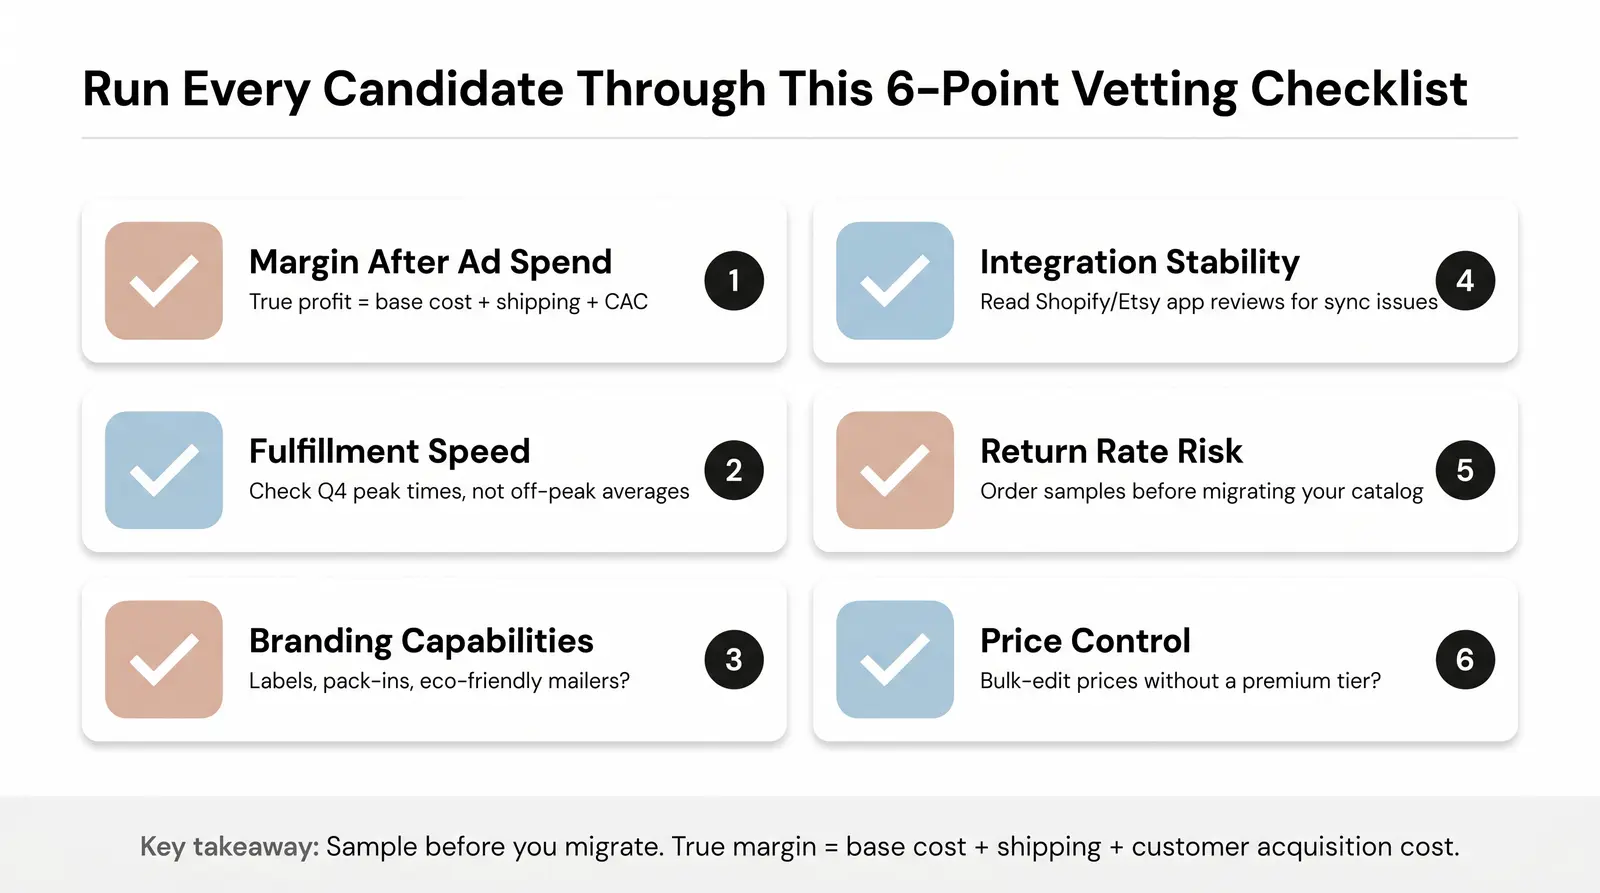Click the Margin After Ad Spend heading
This screenshot has height=893, width=1600.
point(430,262)
